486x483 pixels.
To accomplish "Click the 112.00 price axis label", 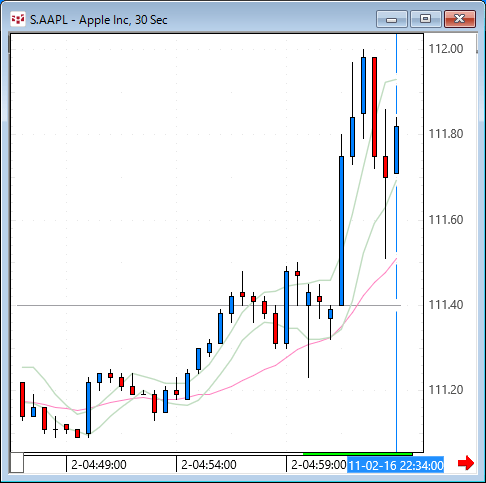I will pos(446,49).
